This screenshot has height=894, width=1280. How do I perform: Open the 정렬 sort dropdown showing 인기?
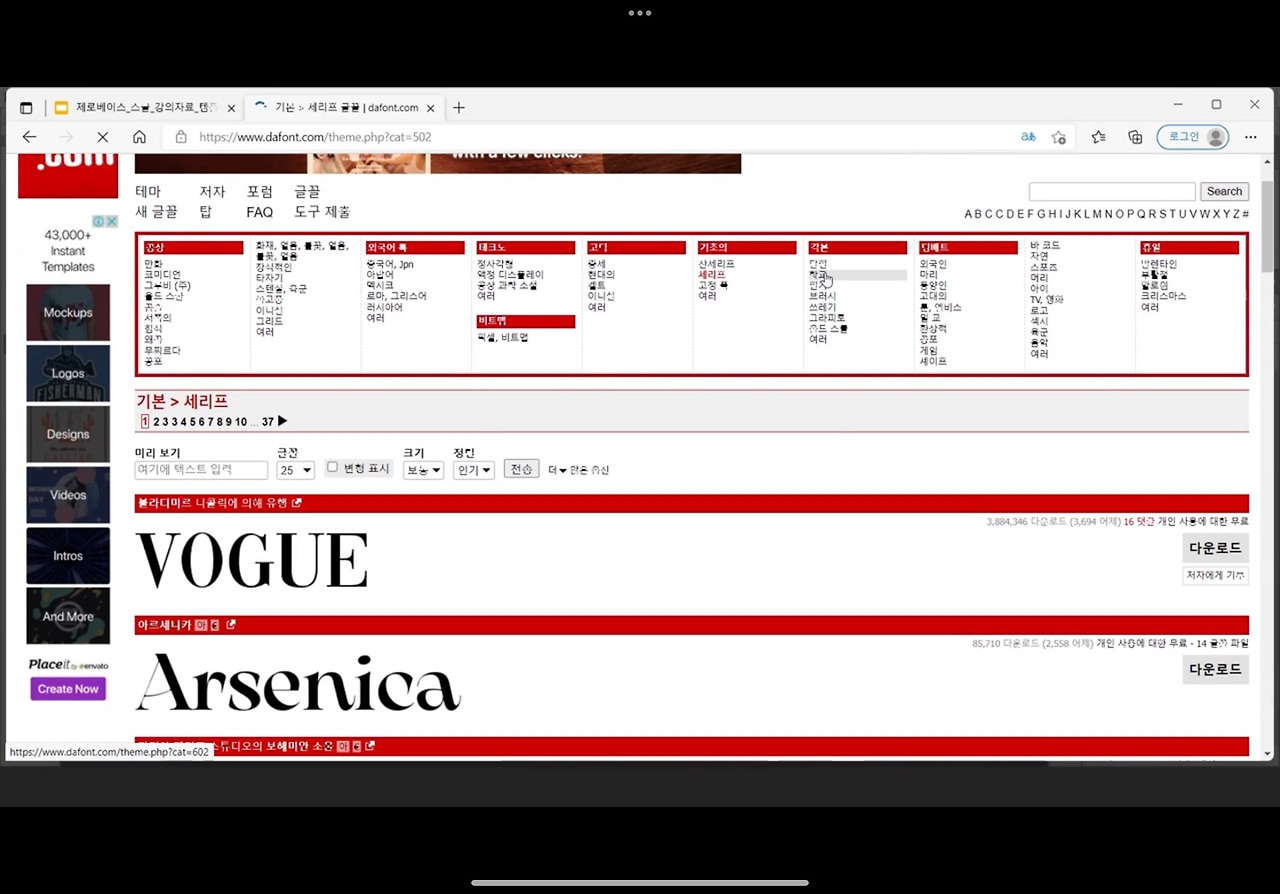click(x=473, y=470)
